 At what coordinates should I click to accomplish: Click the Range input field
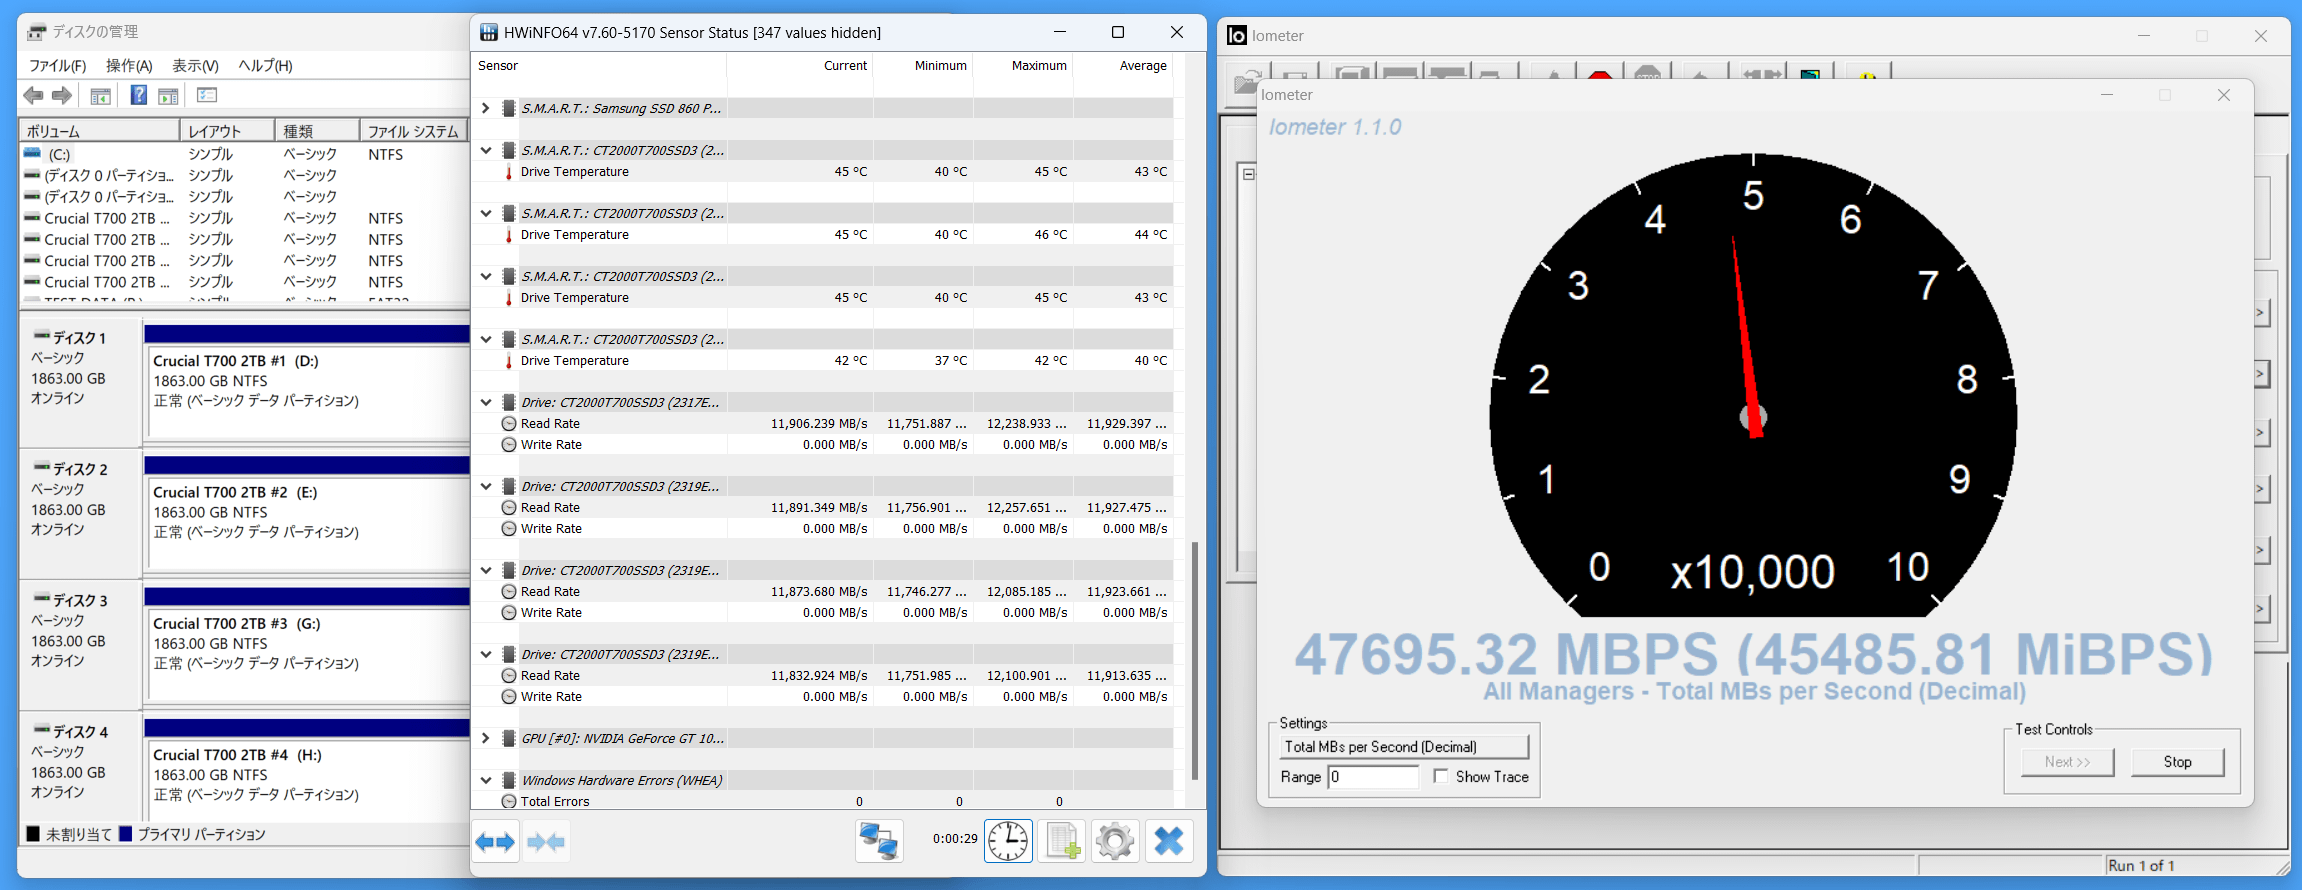[x=1373, y=777]
